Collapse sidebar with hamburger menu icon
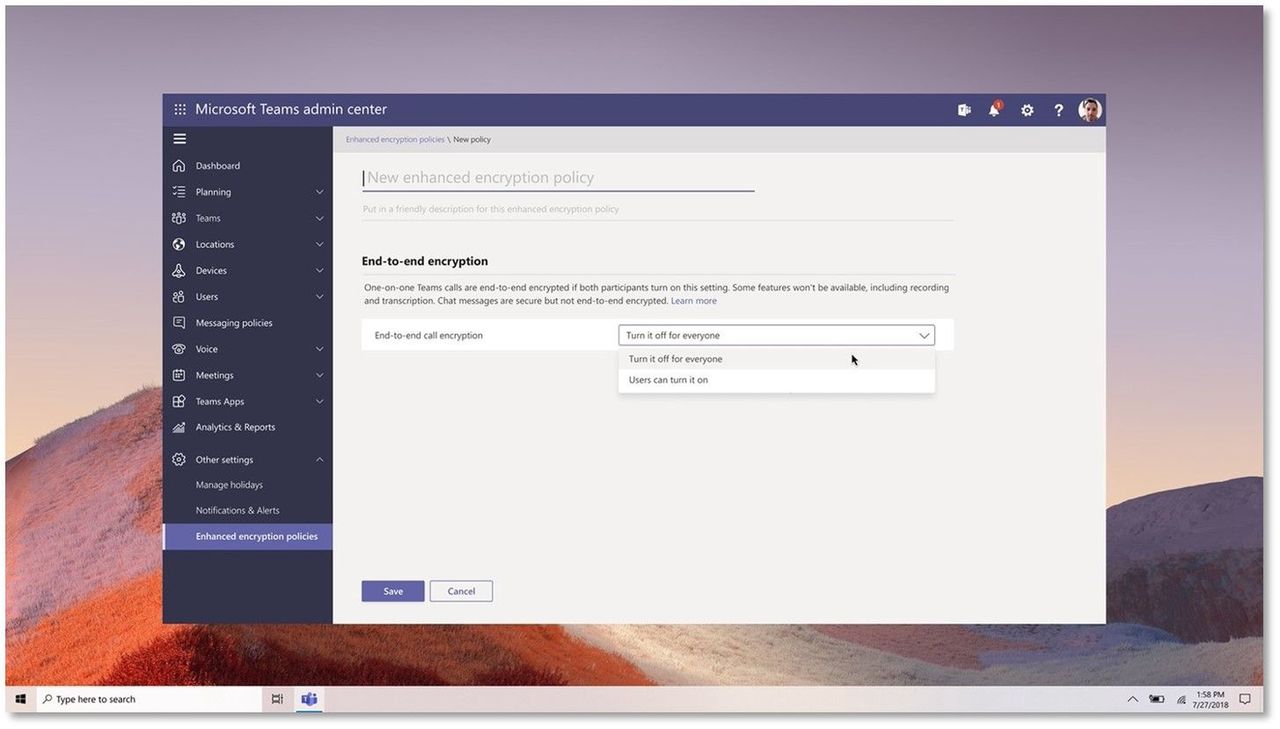 click(180, 139)
